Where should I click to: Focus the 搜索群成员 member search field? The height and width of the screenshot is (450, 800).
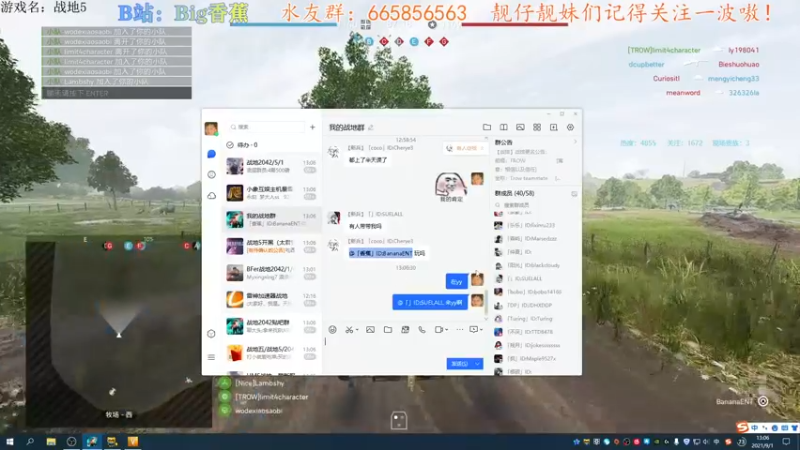[x=533, y=205]
